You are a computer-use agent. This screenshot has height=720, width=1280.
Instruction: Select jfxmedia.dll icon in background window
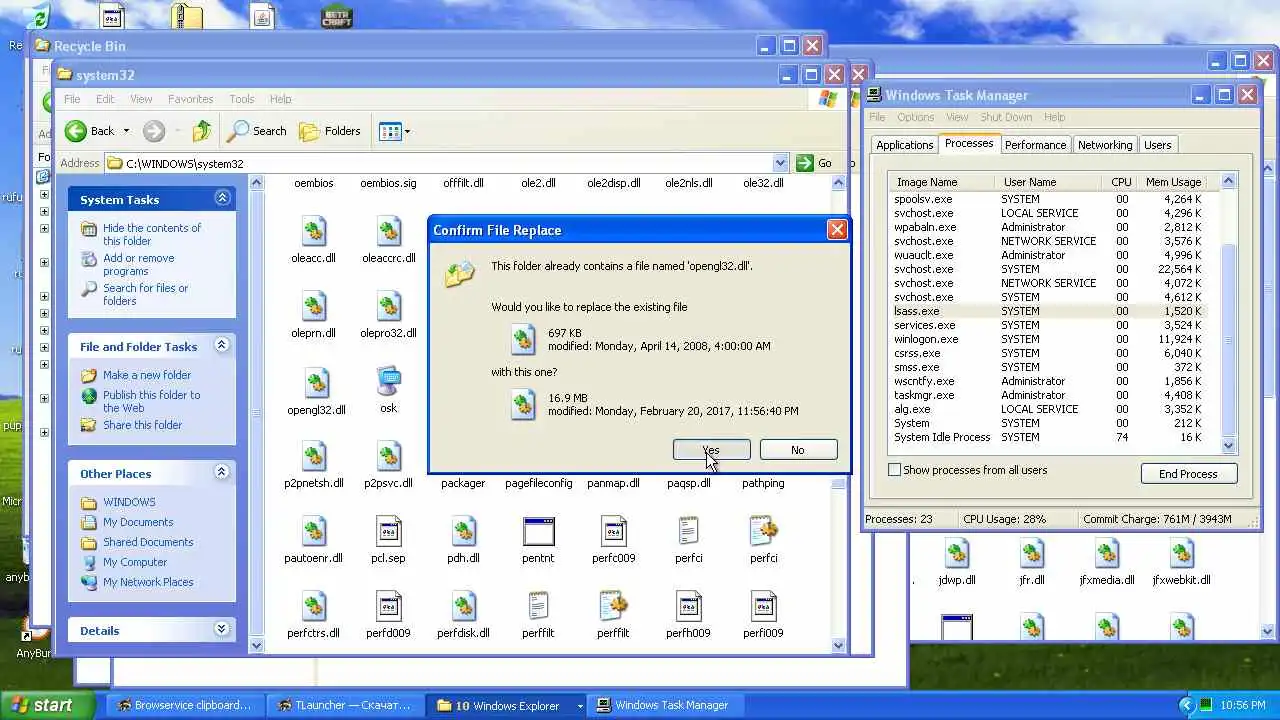click(x=1107, y=553)
